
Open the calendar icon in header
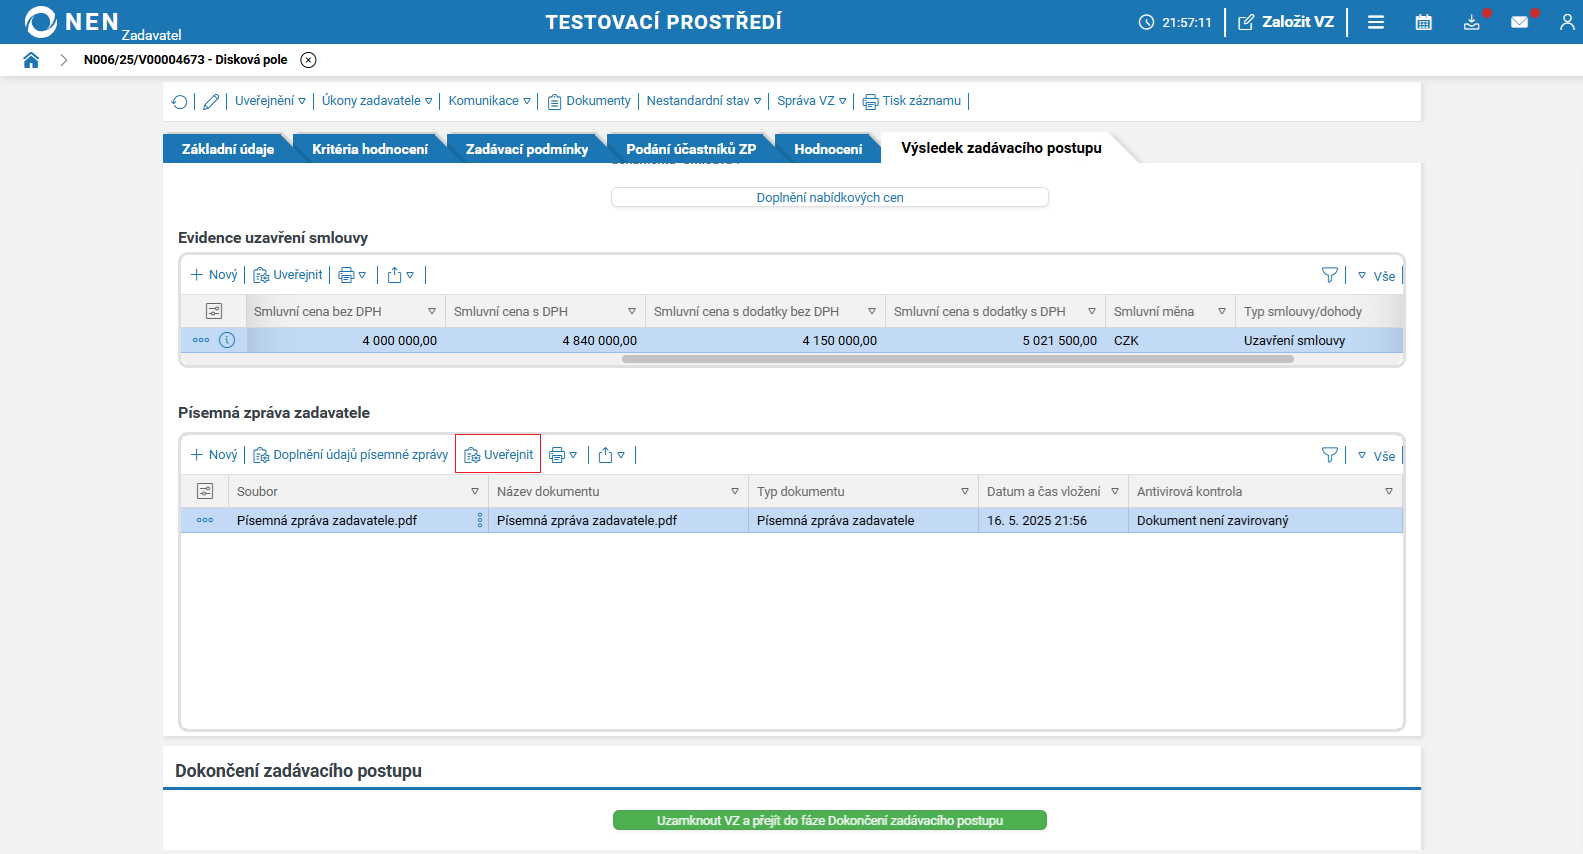[1423, 22]
